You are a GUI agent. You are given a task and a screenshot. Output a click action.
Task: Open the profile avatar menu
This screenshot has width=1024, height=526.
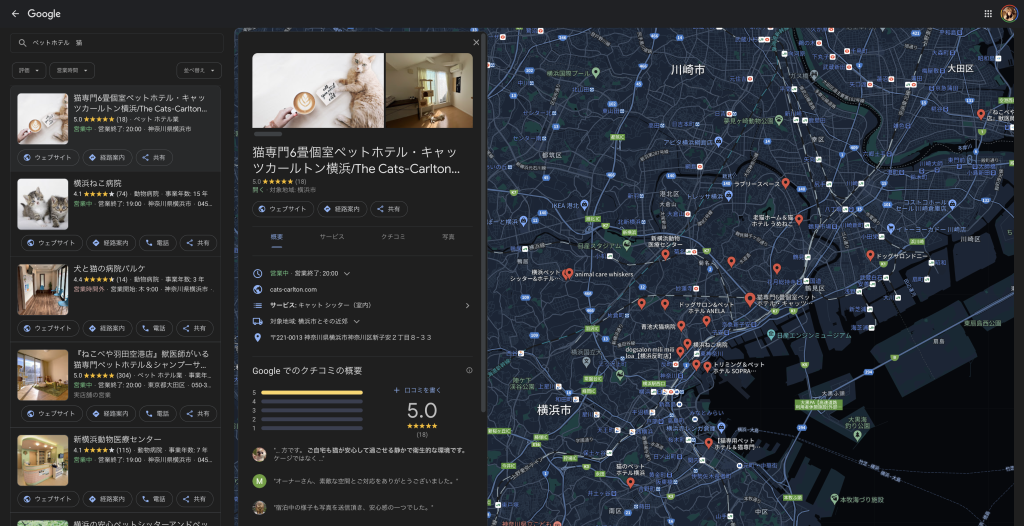1008,14
